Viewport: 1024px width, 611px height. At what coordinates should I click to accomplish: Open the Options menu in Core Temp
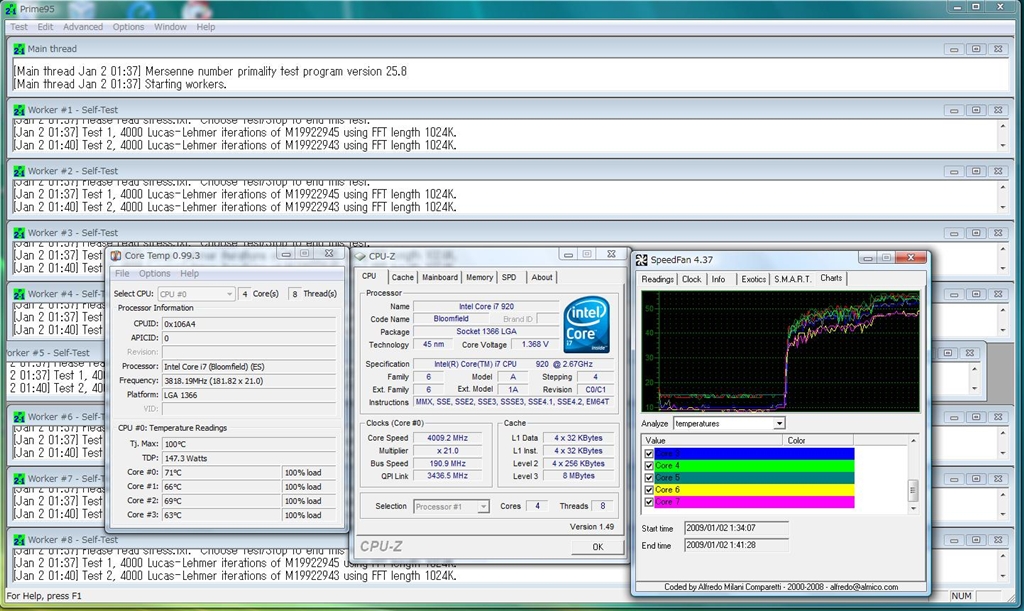point(154,274)
